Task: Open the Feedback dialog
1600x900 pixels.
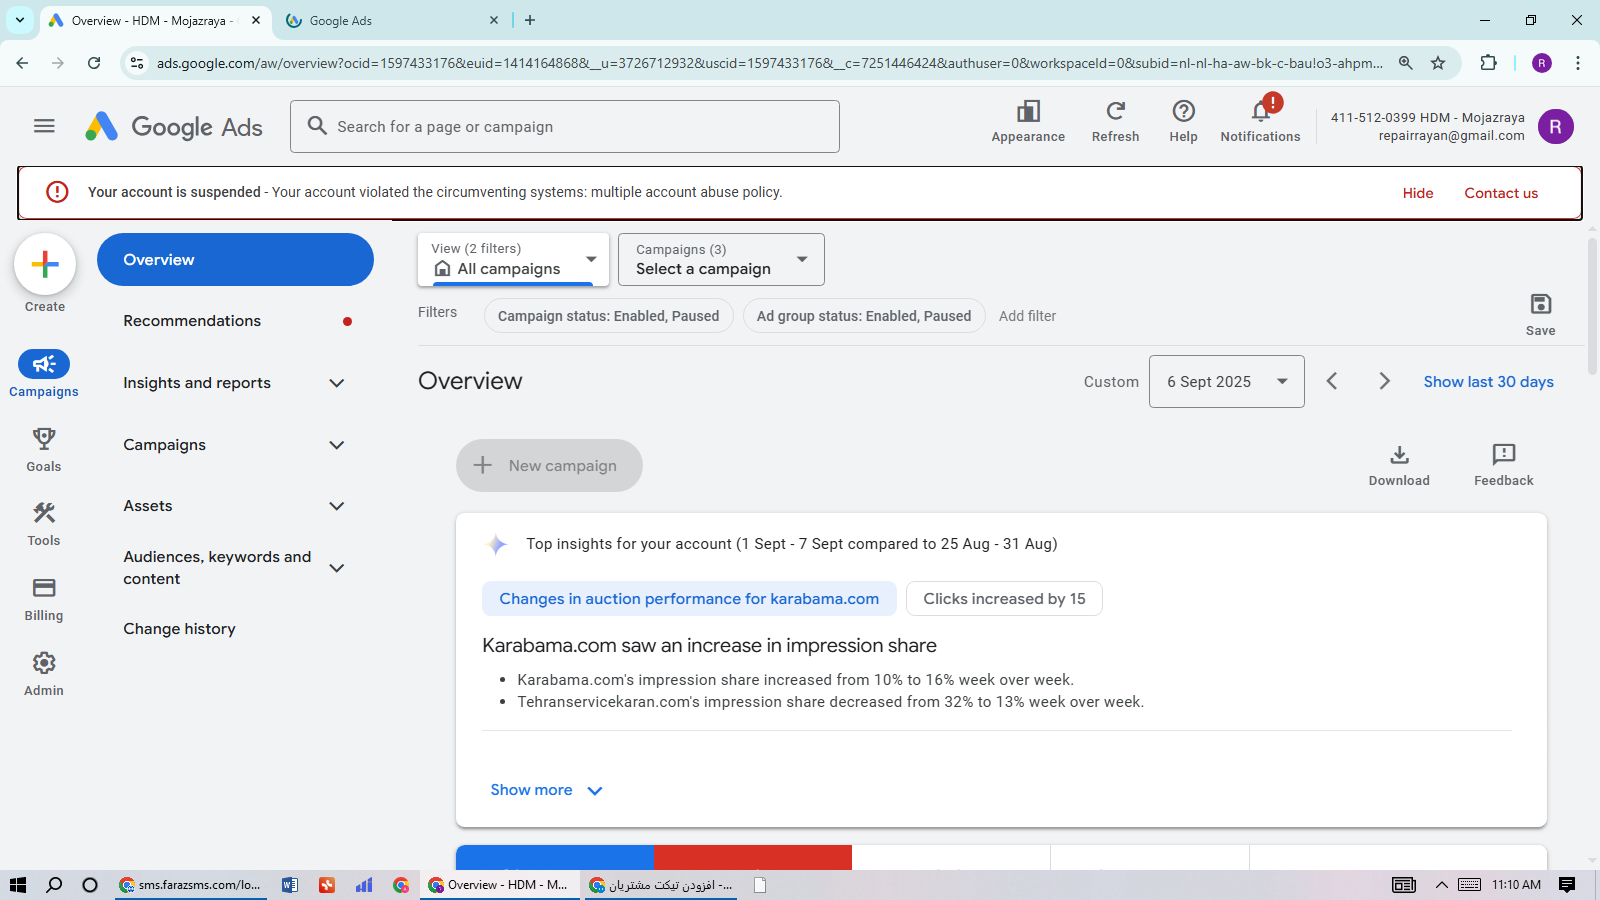Action: (1503, 465)
